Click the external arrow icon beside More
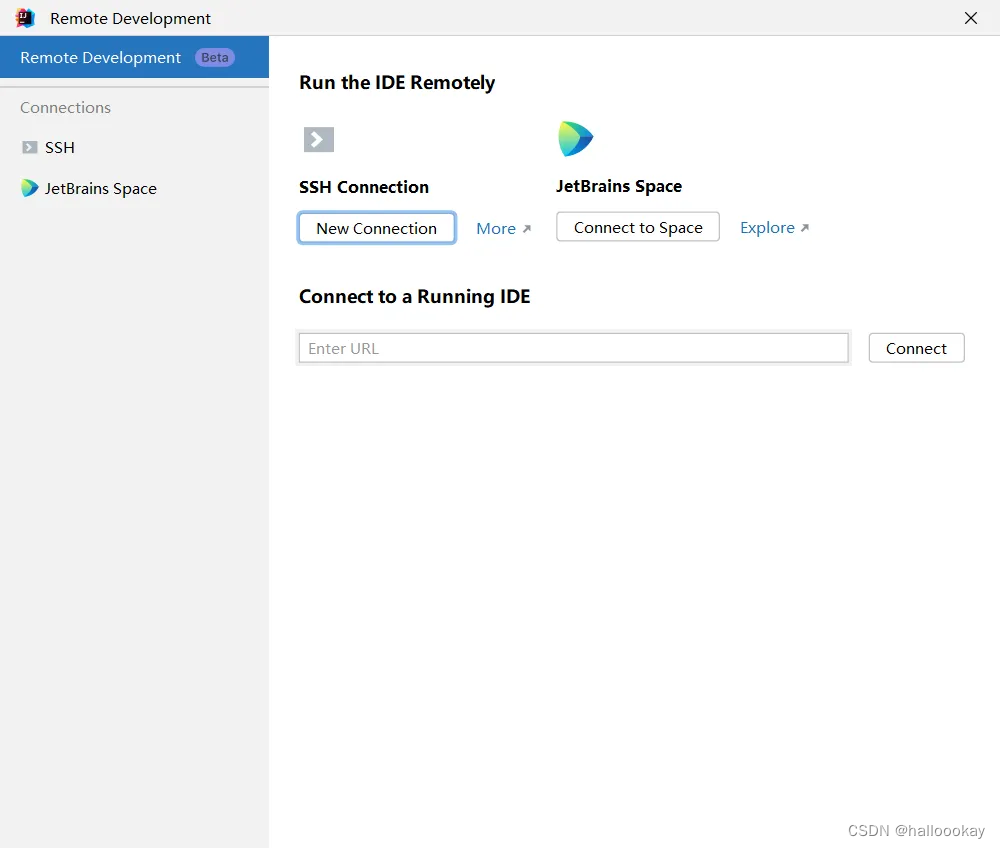 tap(527, 228)
